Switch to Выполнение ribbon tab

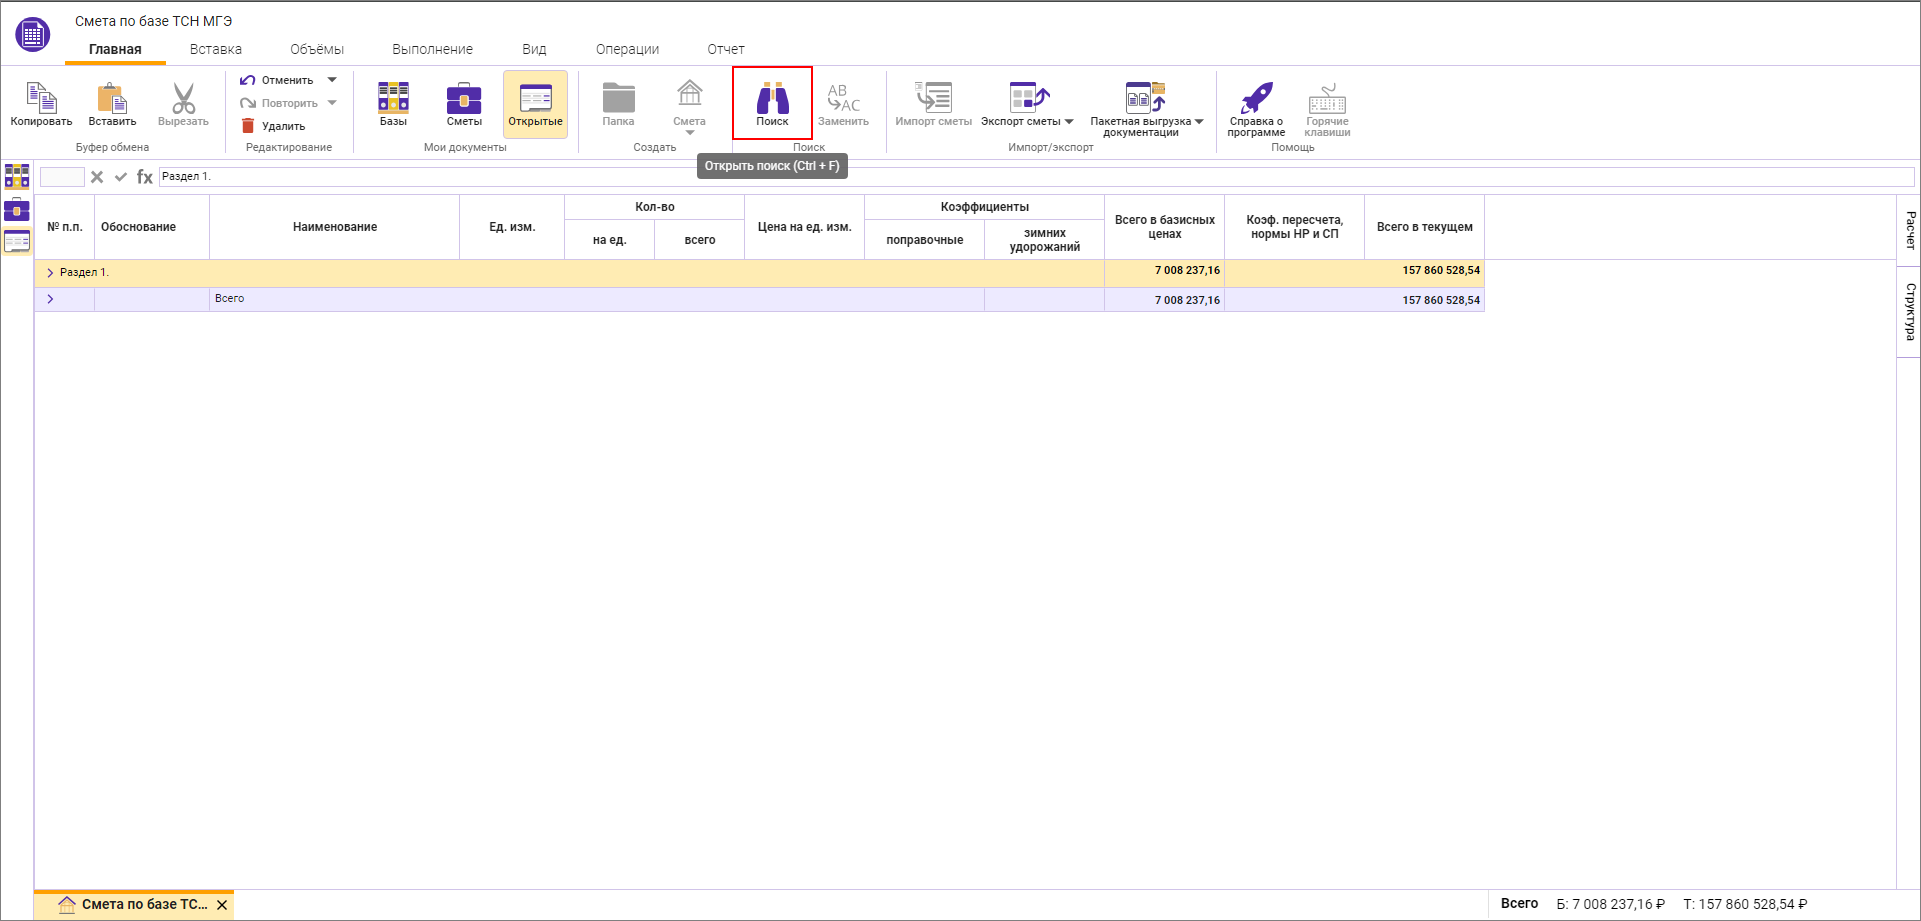point(433,49)
